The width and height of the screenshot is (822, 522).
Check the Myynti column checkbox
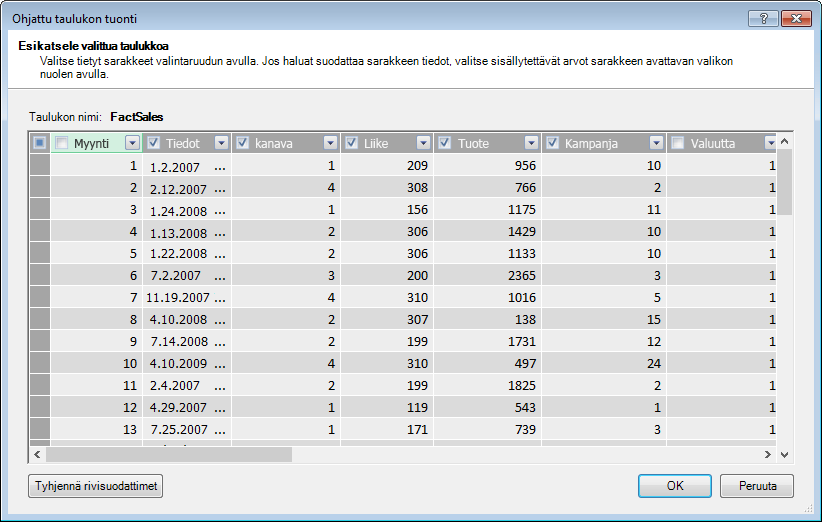[62, 143]
